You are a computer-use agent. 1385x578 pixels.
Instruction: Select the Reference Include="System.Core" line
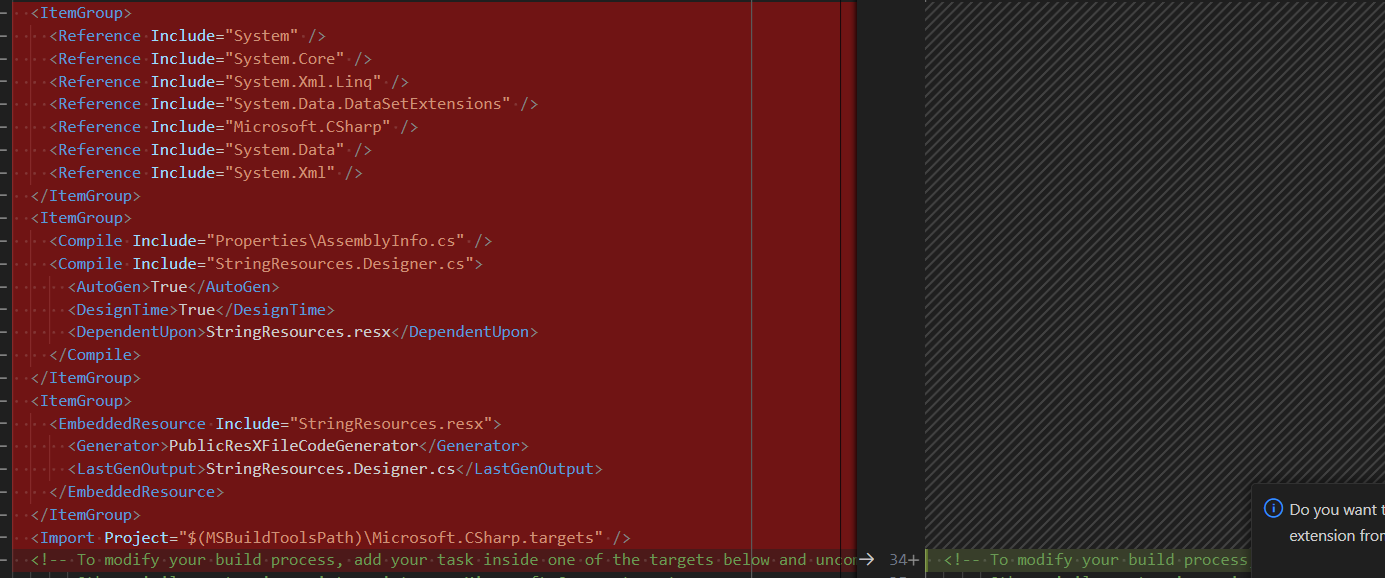211,59
